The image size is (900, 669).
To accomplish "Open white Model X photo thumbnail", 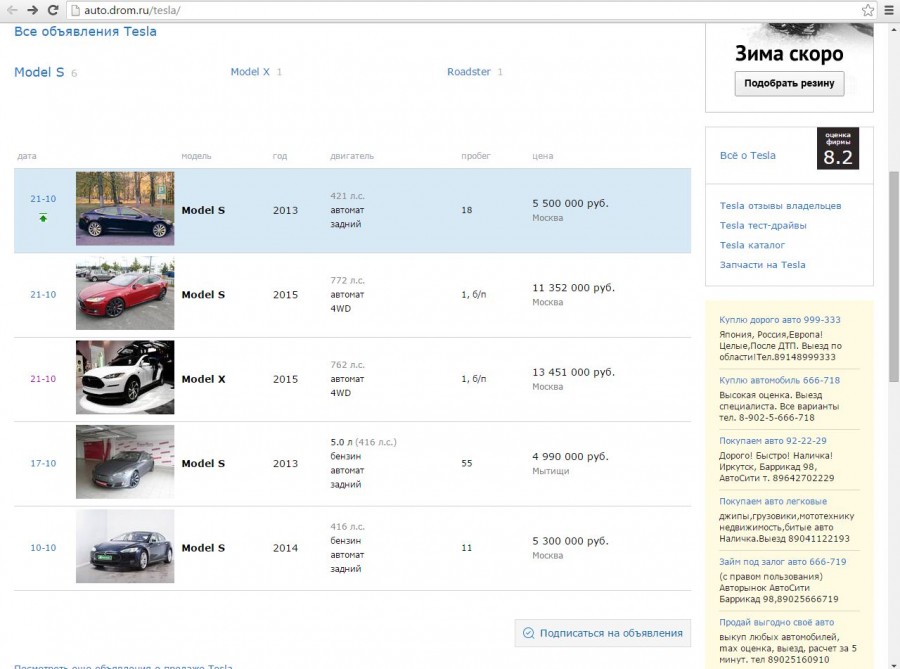I will click(x=125, y=378).
